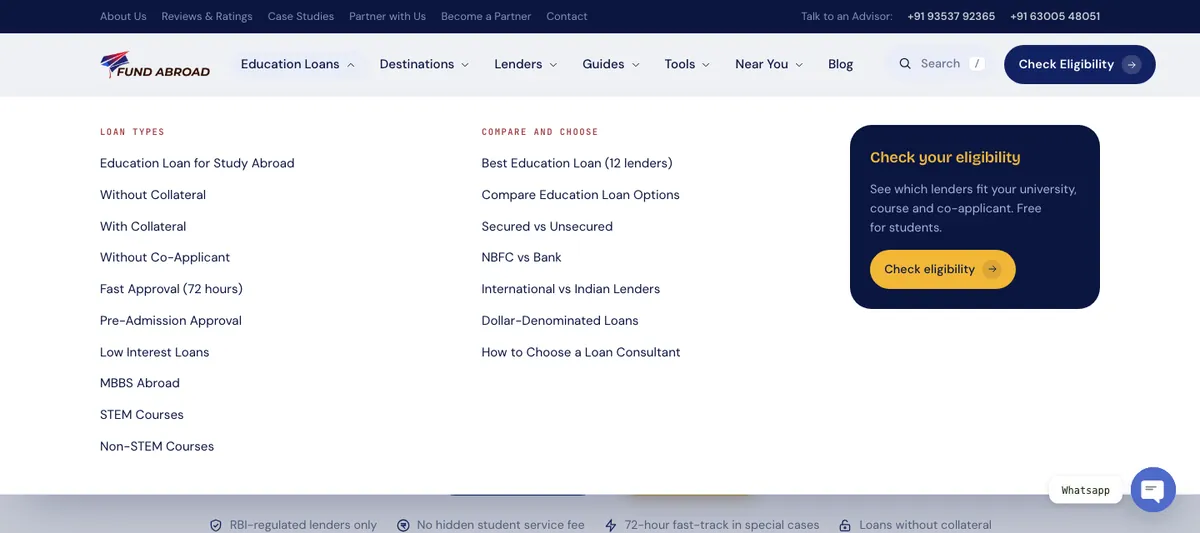1200x533 pixels.
Task: Expand the Tools menu
Action: (x=687, y=64)
